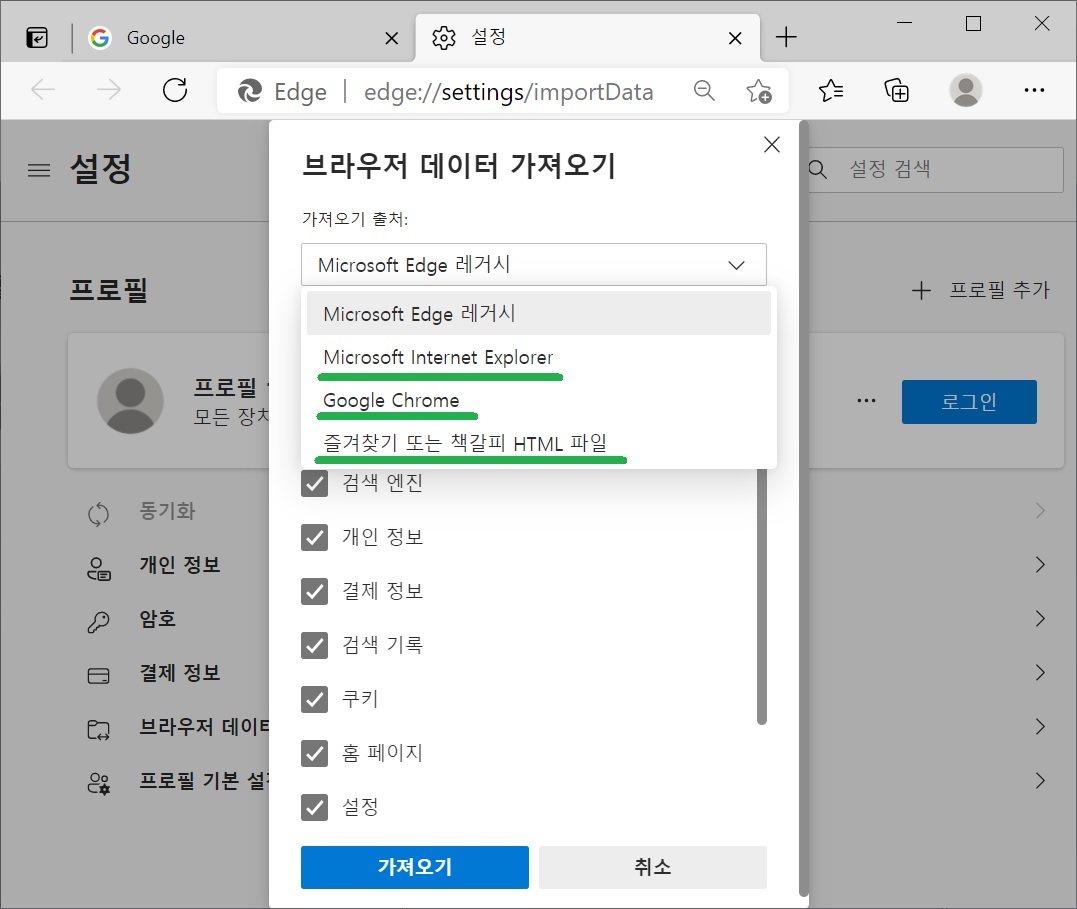Go forward to next page
This screenshot has width=1077, height=909.
109,90
